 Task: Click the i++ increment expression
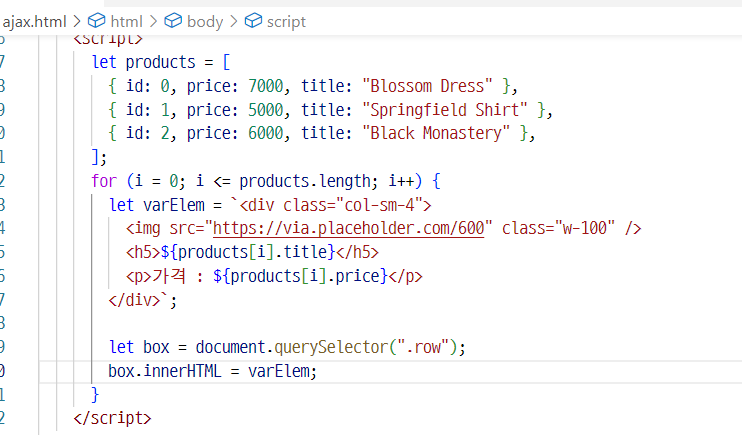pos(401,181)
